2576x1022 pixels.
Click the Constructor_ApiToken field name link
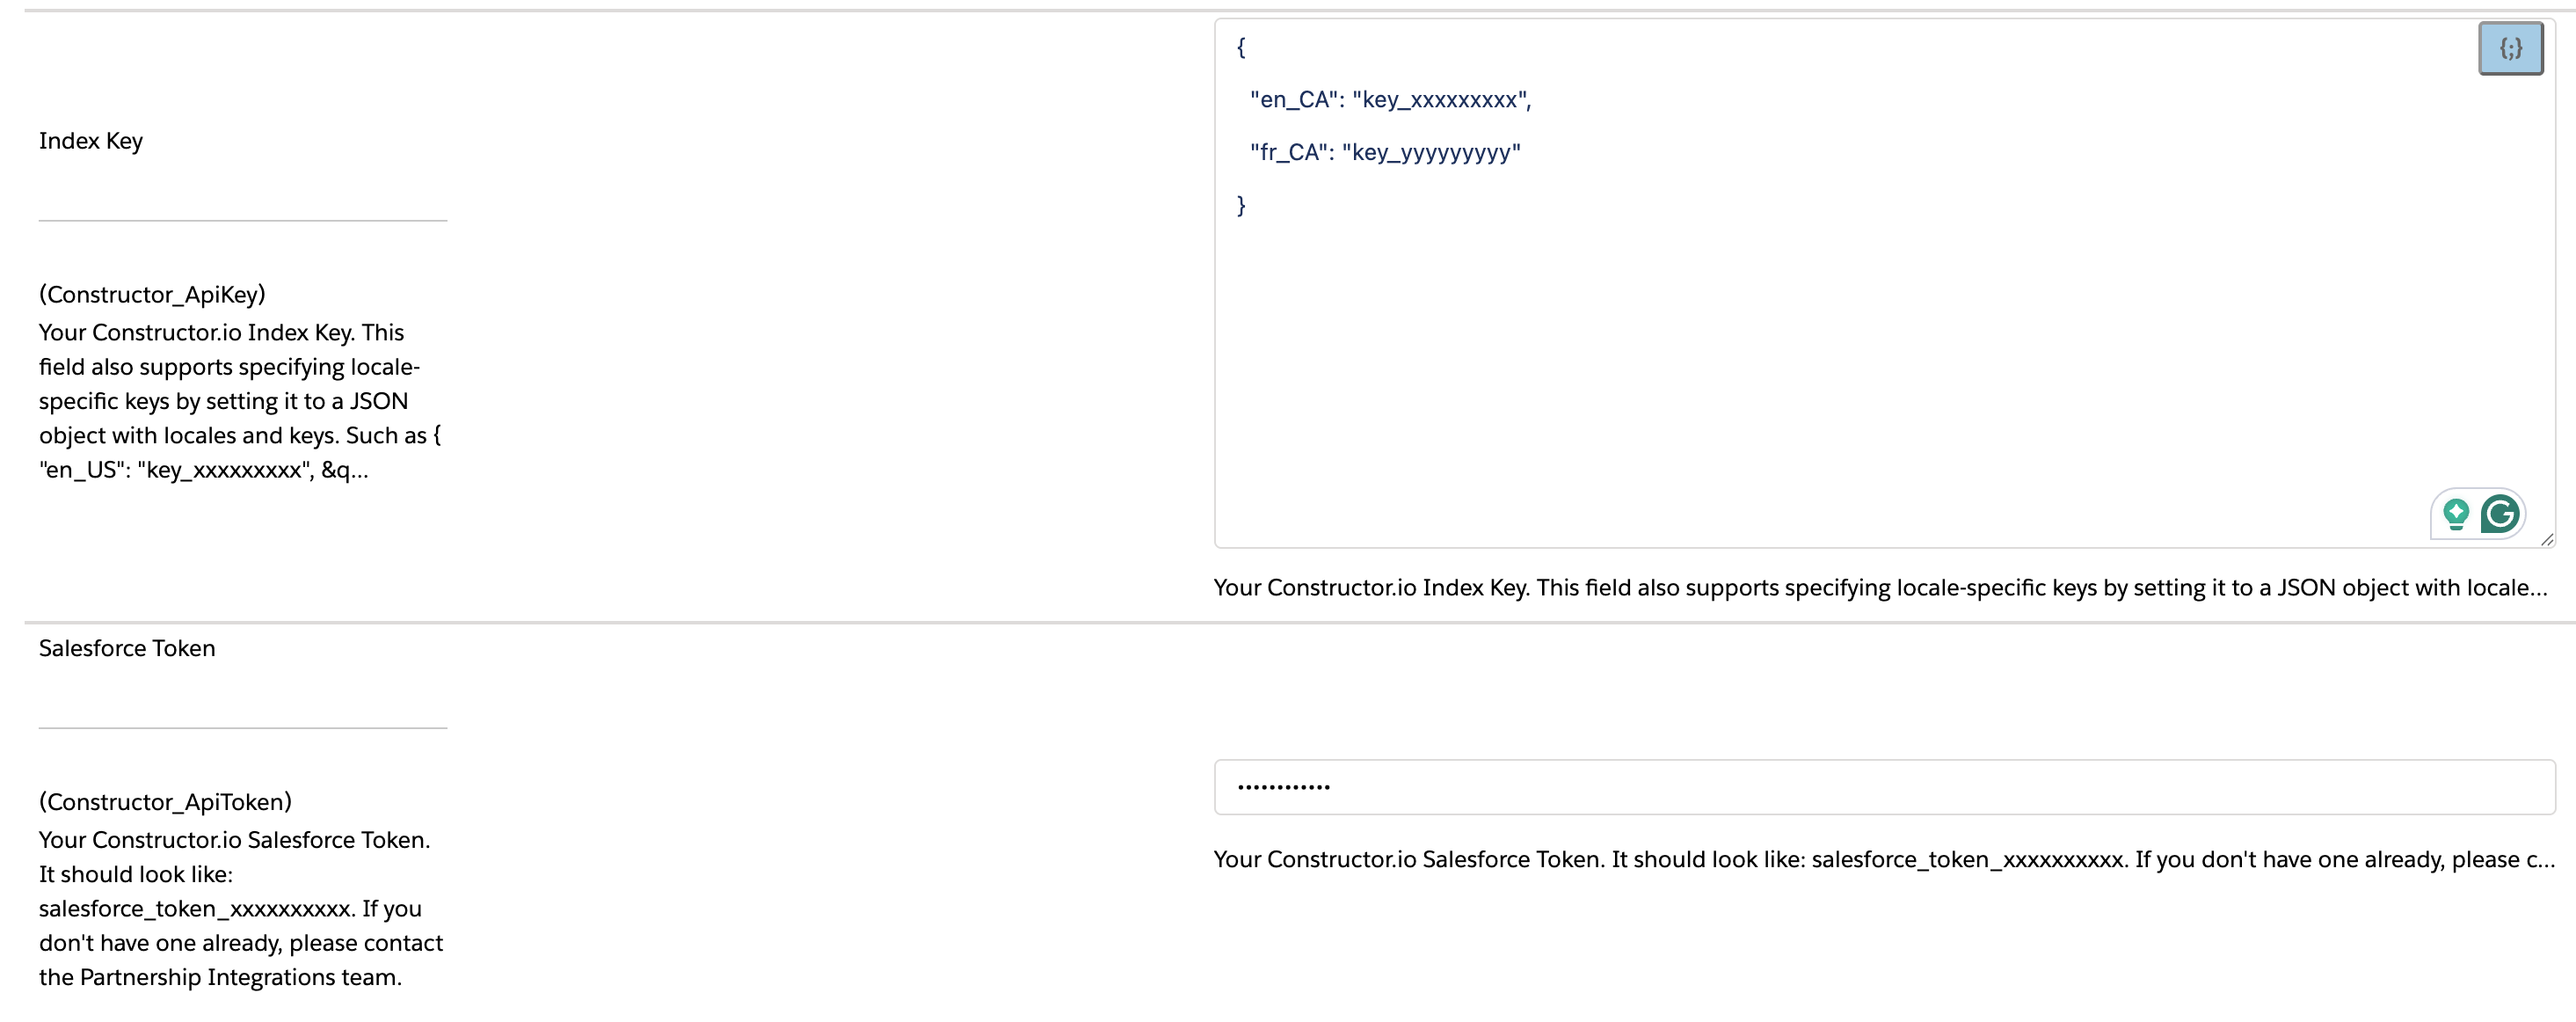[x=164, y=801]
